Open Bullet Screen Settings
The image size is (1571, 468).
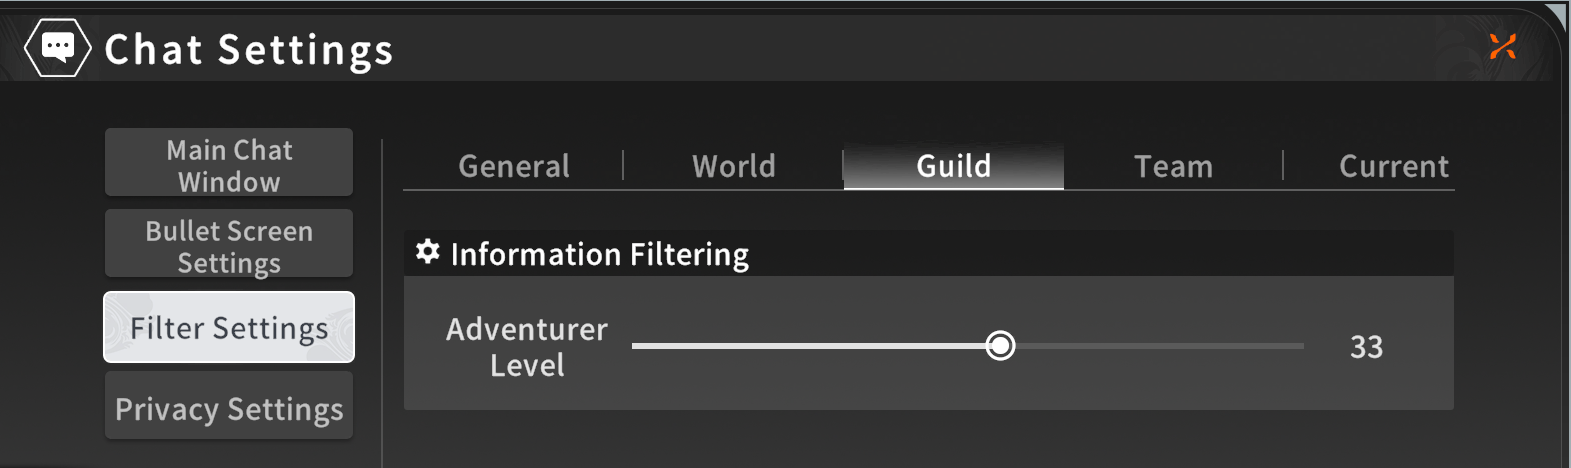pyautogui.click(x=229, y=243)
